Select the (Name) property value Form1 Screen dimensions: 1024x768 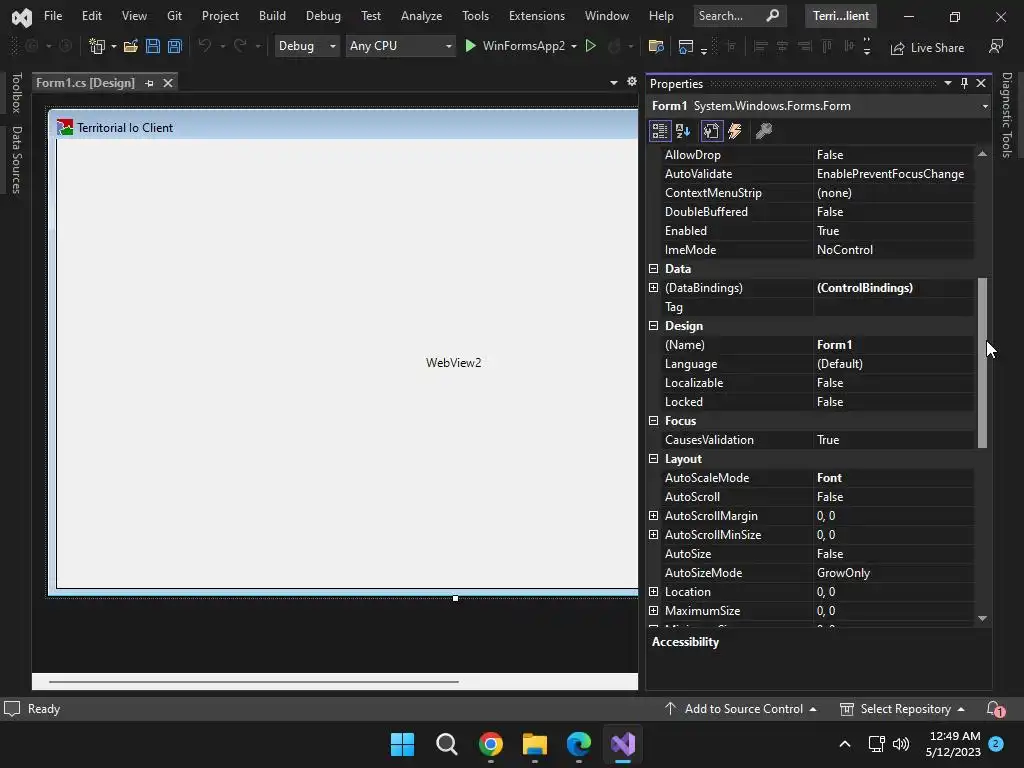[893, 344]
